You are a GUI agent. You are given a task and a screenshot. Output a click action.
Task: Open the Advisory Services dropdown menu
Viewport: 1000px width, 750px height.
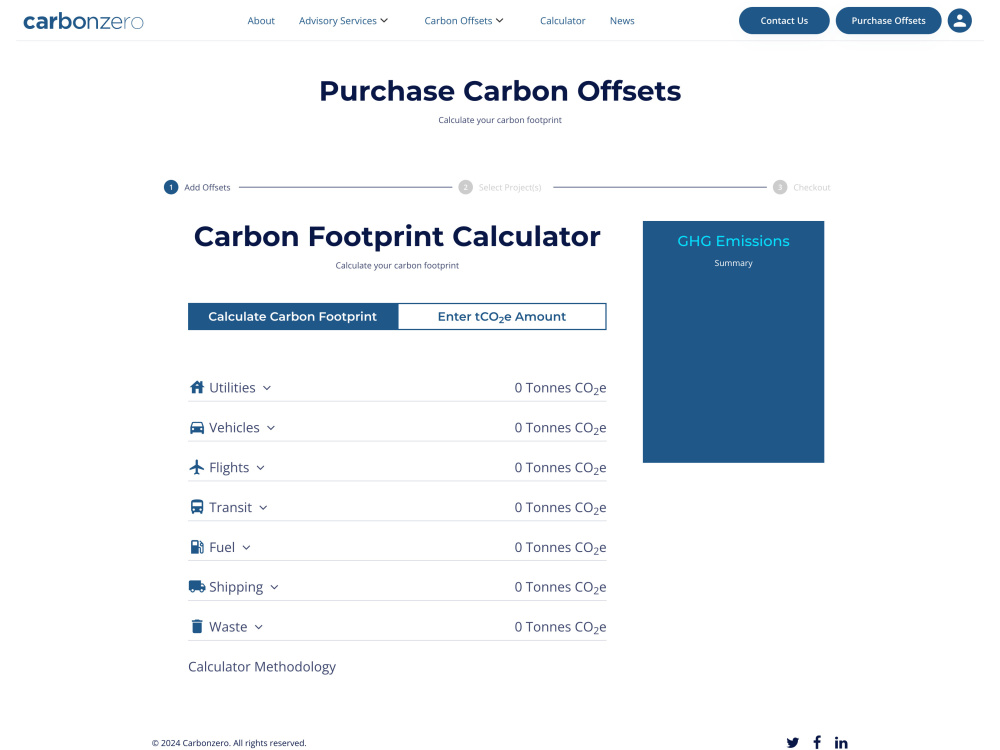pos(343,20)
